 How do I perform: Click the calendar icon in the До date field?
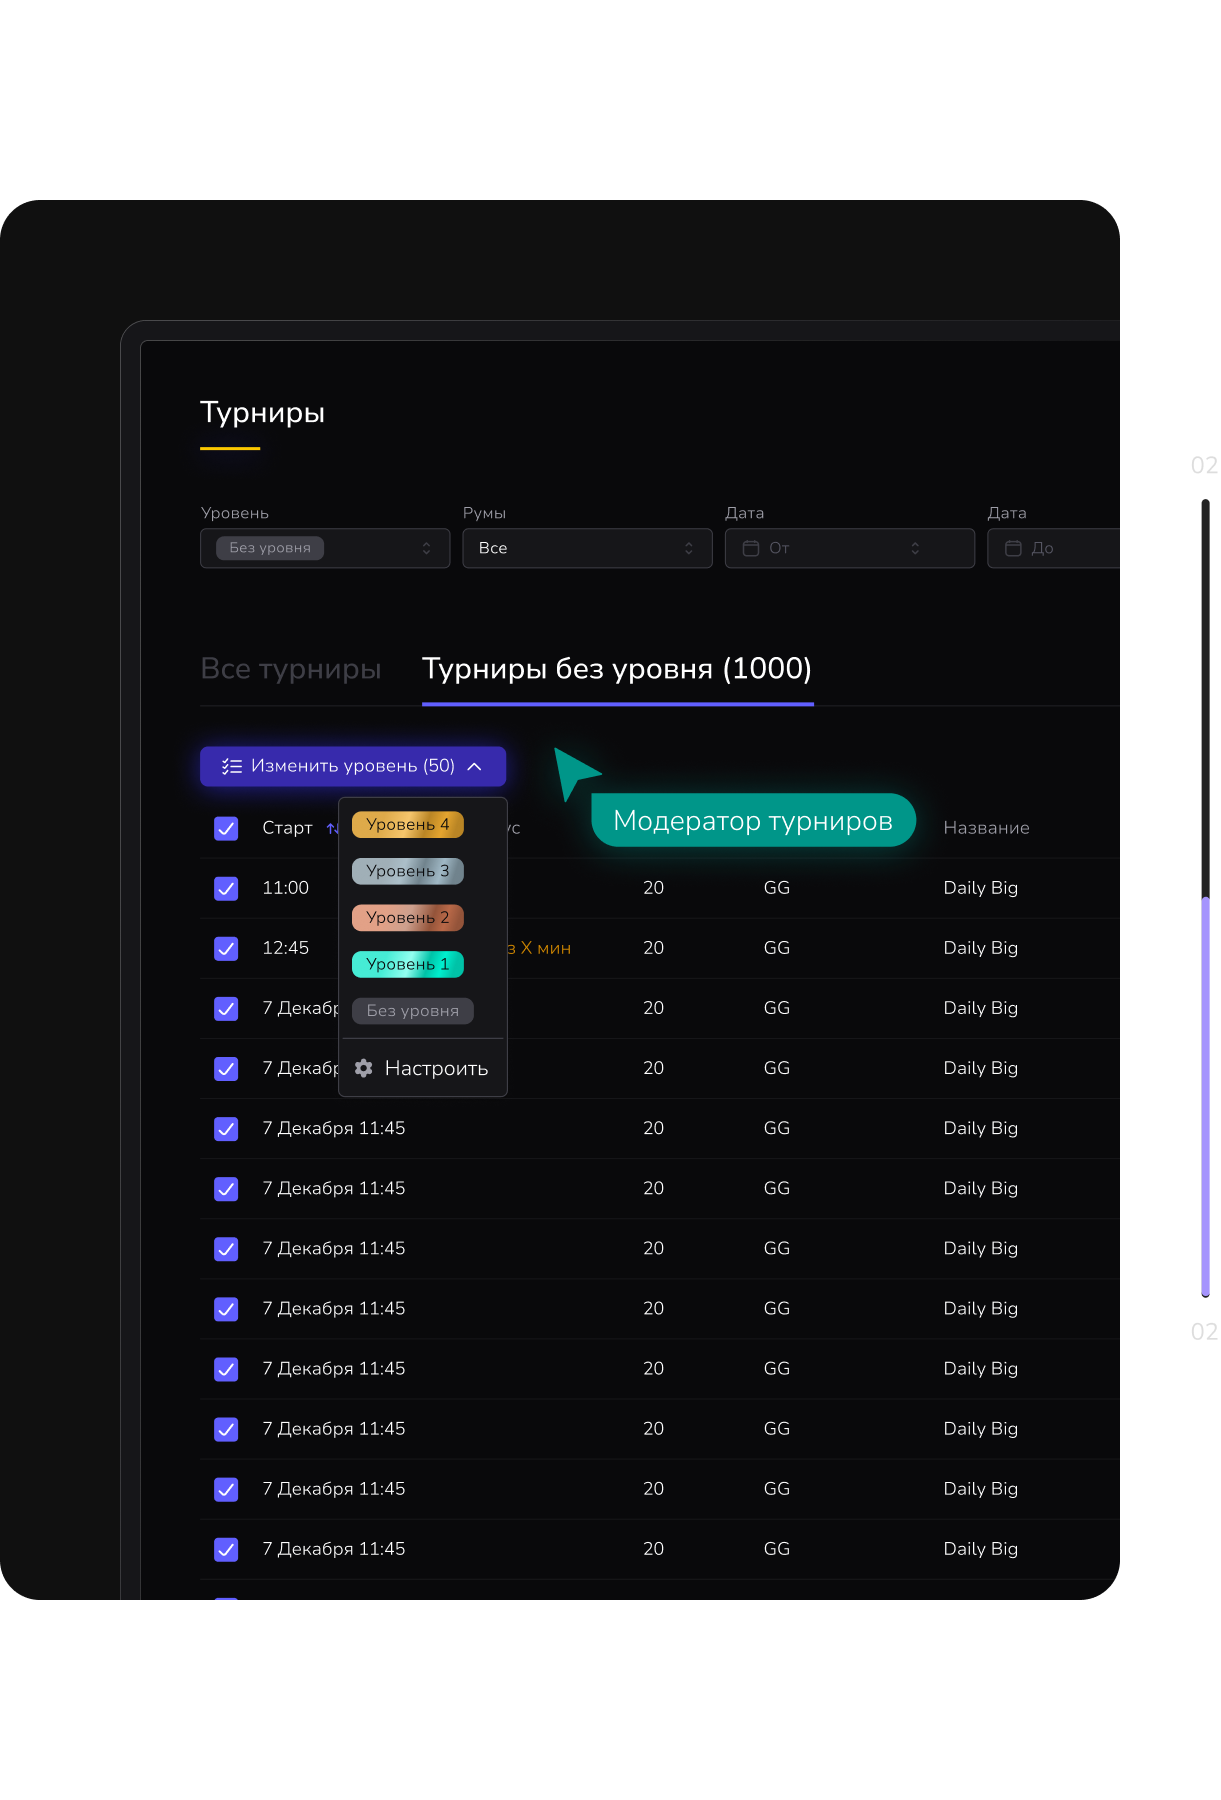pyautogui.click(x=1013, y=548)
